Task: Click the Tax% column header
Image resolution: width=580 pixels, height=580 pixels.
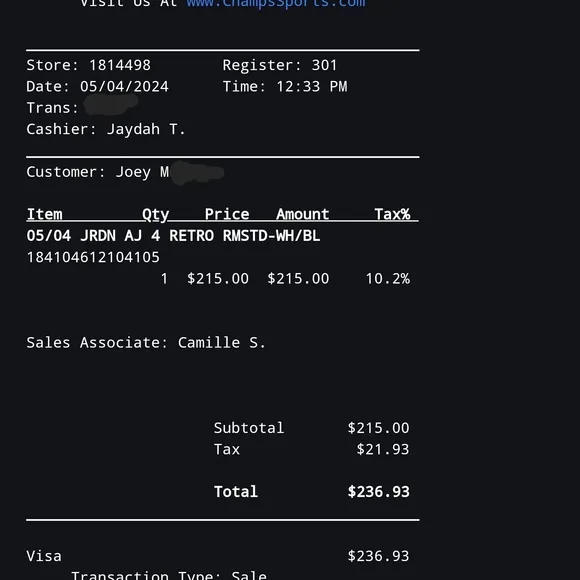Action: (x=392, y=215)
